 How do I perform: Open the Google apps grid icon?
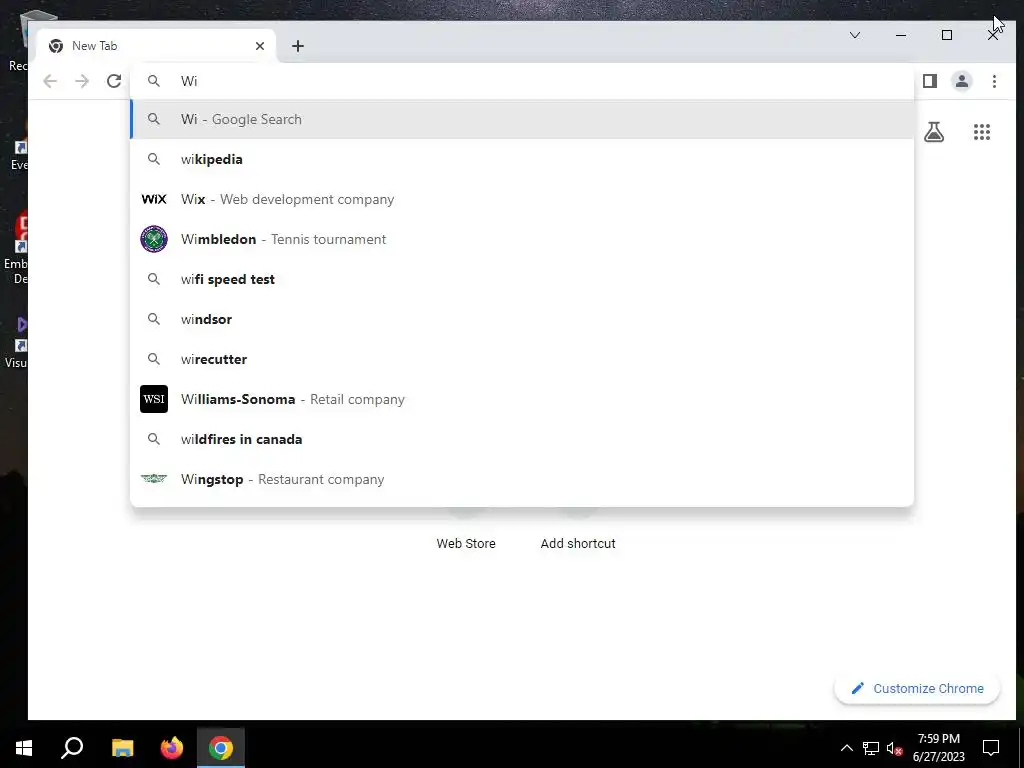point(982,132)
